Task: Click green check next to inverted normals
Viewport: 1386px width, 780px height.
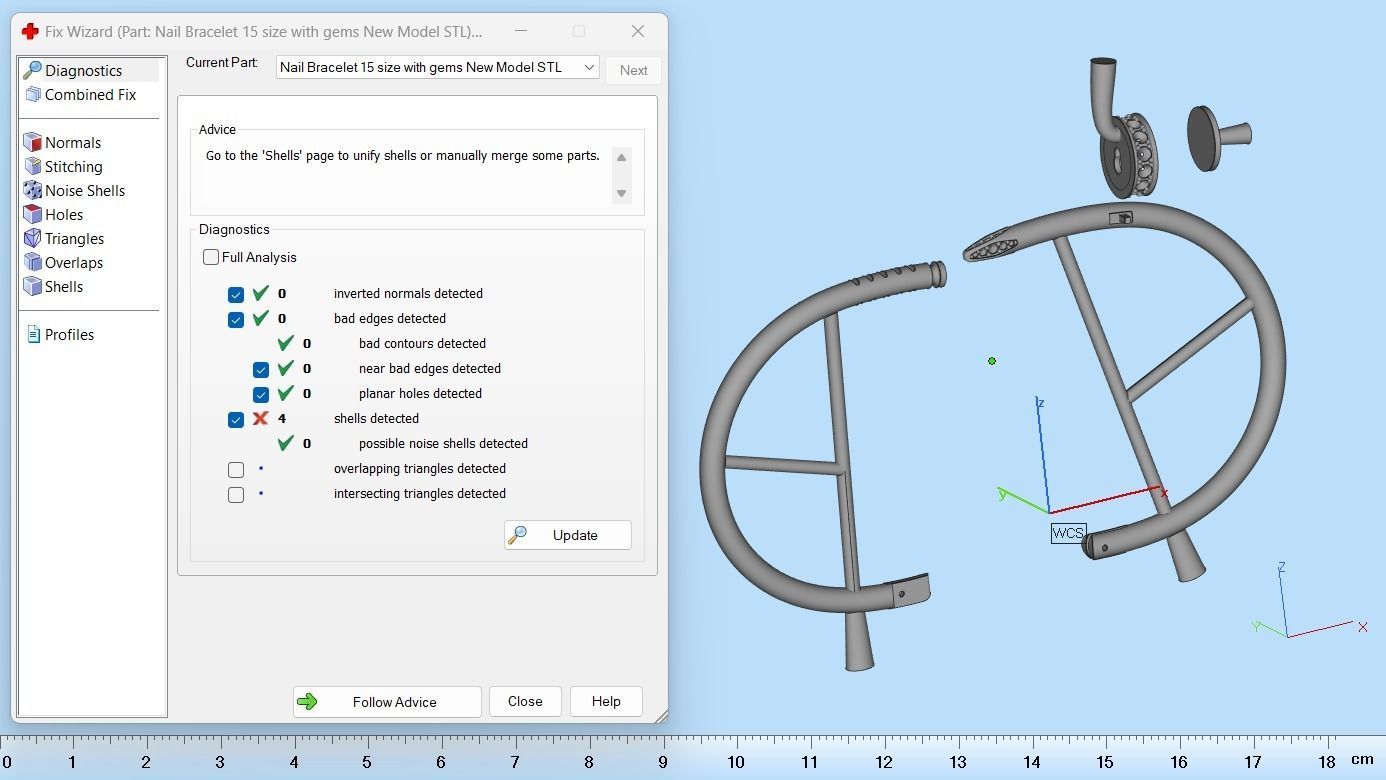Action: tap(260, 294)
